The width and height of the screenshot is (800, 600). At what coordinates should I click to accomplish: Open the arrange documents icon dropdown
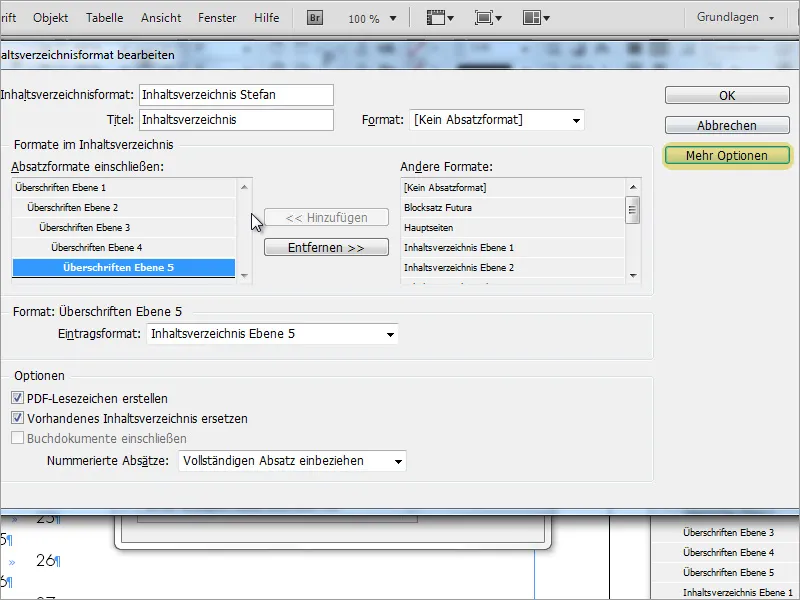pyautogui.click(x=536, y=18)
